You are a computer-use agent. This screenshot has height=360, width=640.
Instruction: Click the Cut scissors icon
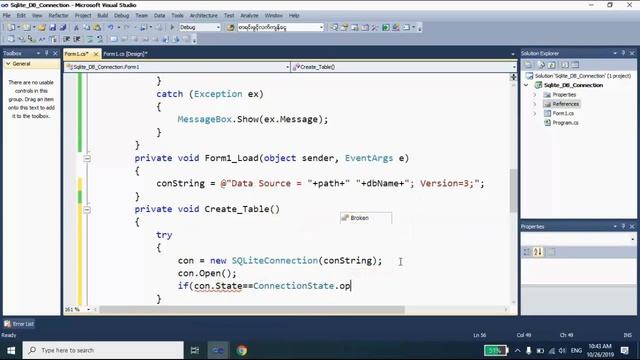(x=76, y=27)
